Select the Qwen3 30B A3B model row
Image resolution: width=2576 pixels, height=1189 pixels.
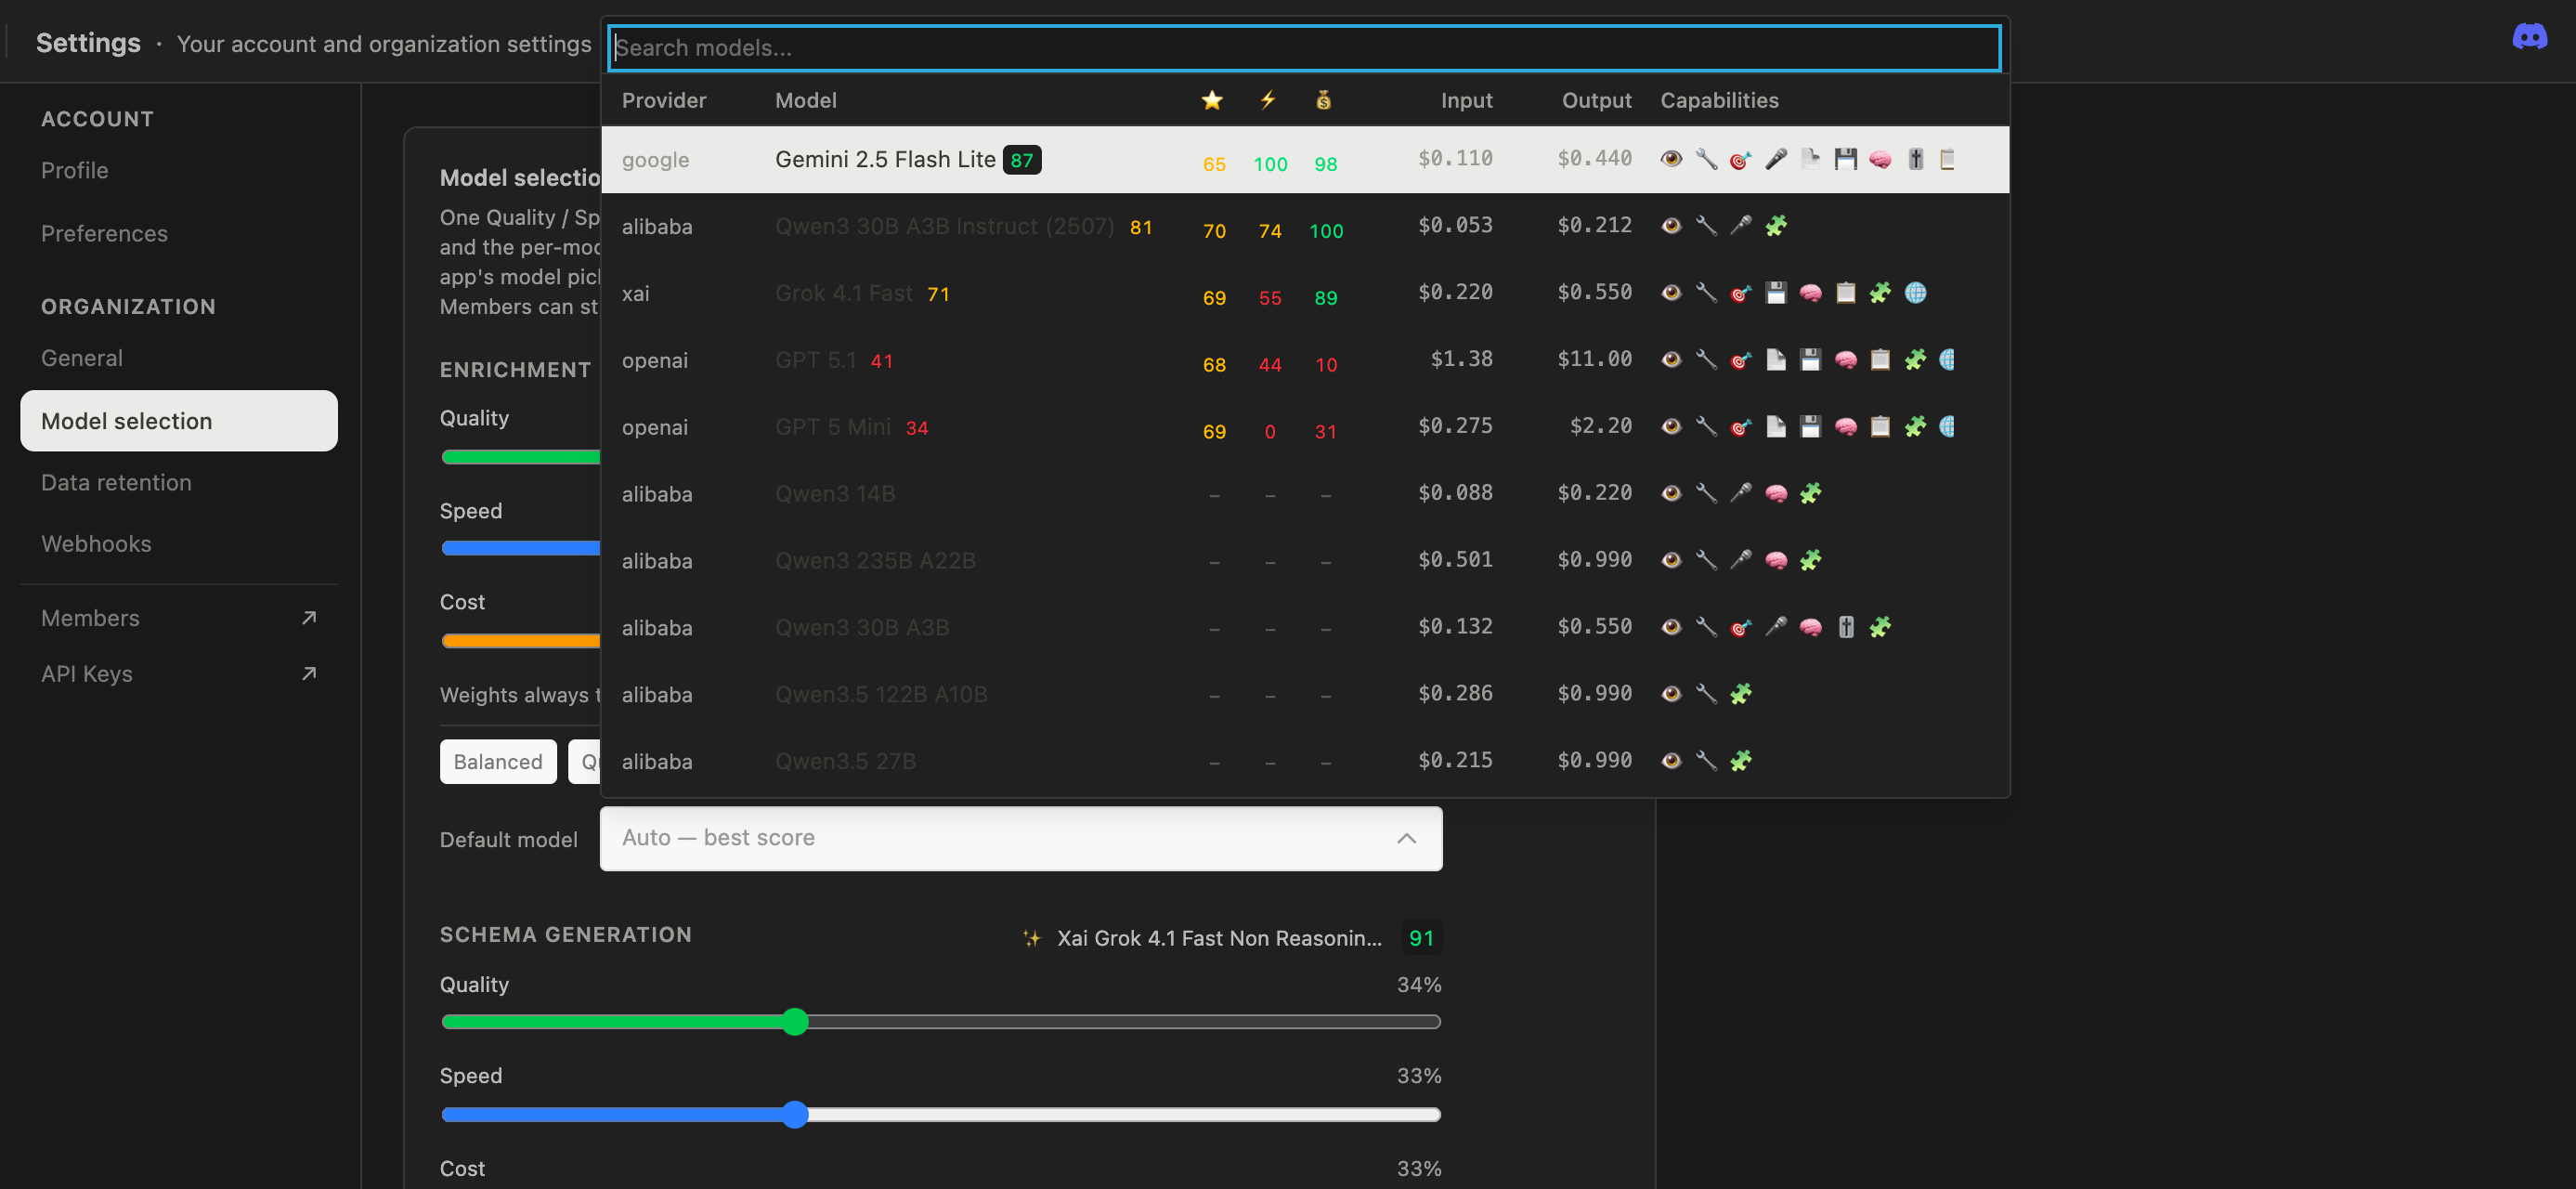[1305, 627]
